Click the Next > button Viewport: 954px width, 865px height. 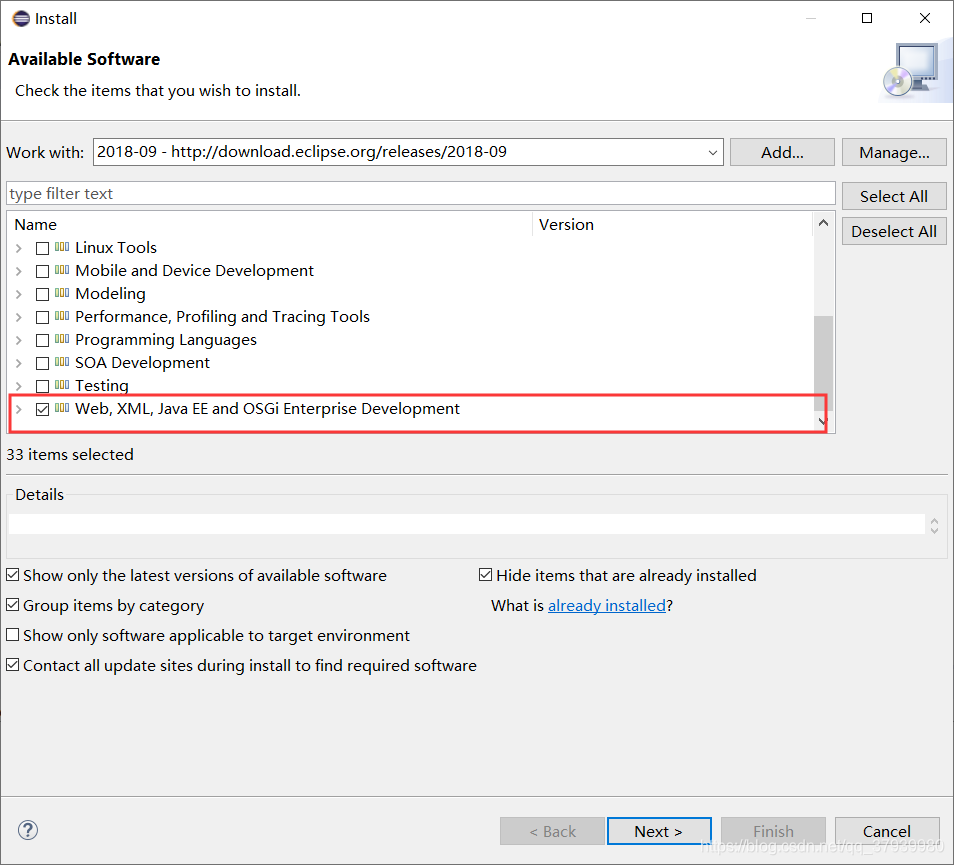(659, 831)
